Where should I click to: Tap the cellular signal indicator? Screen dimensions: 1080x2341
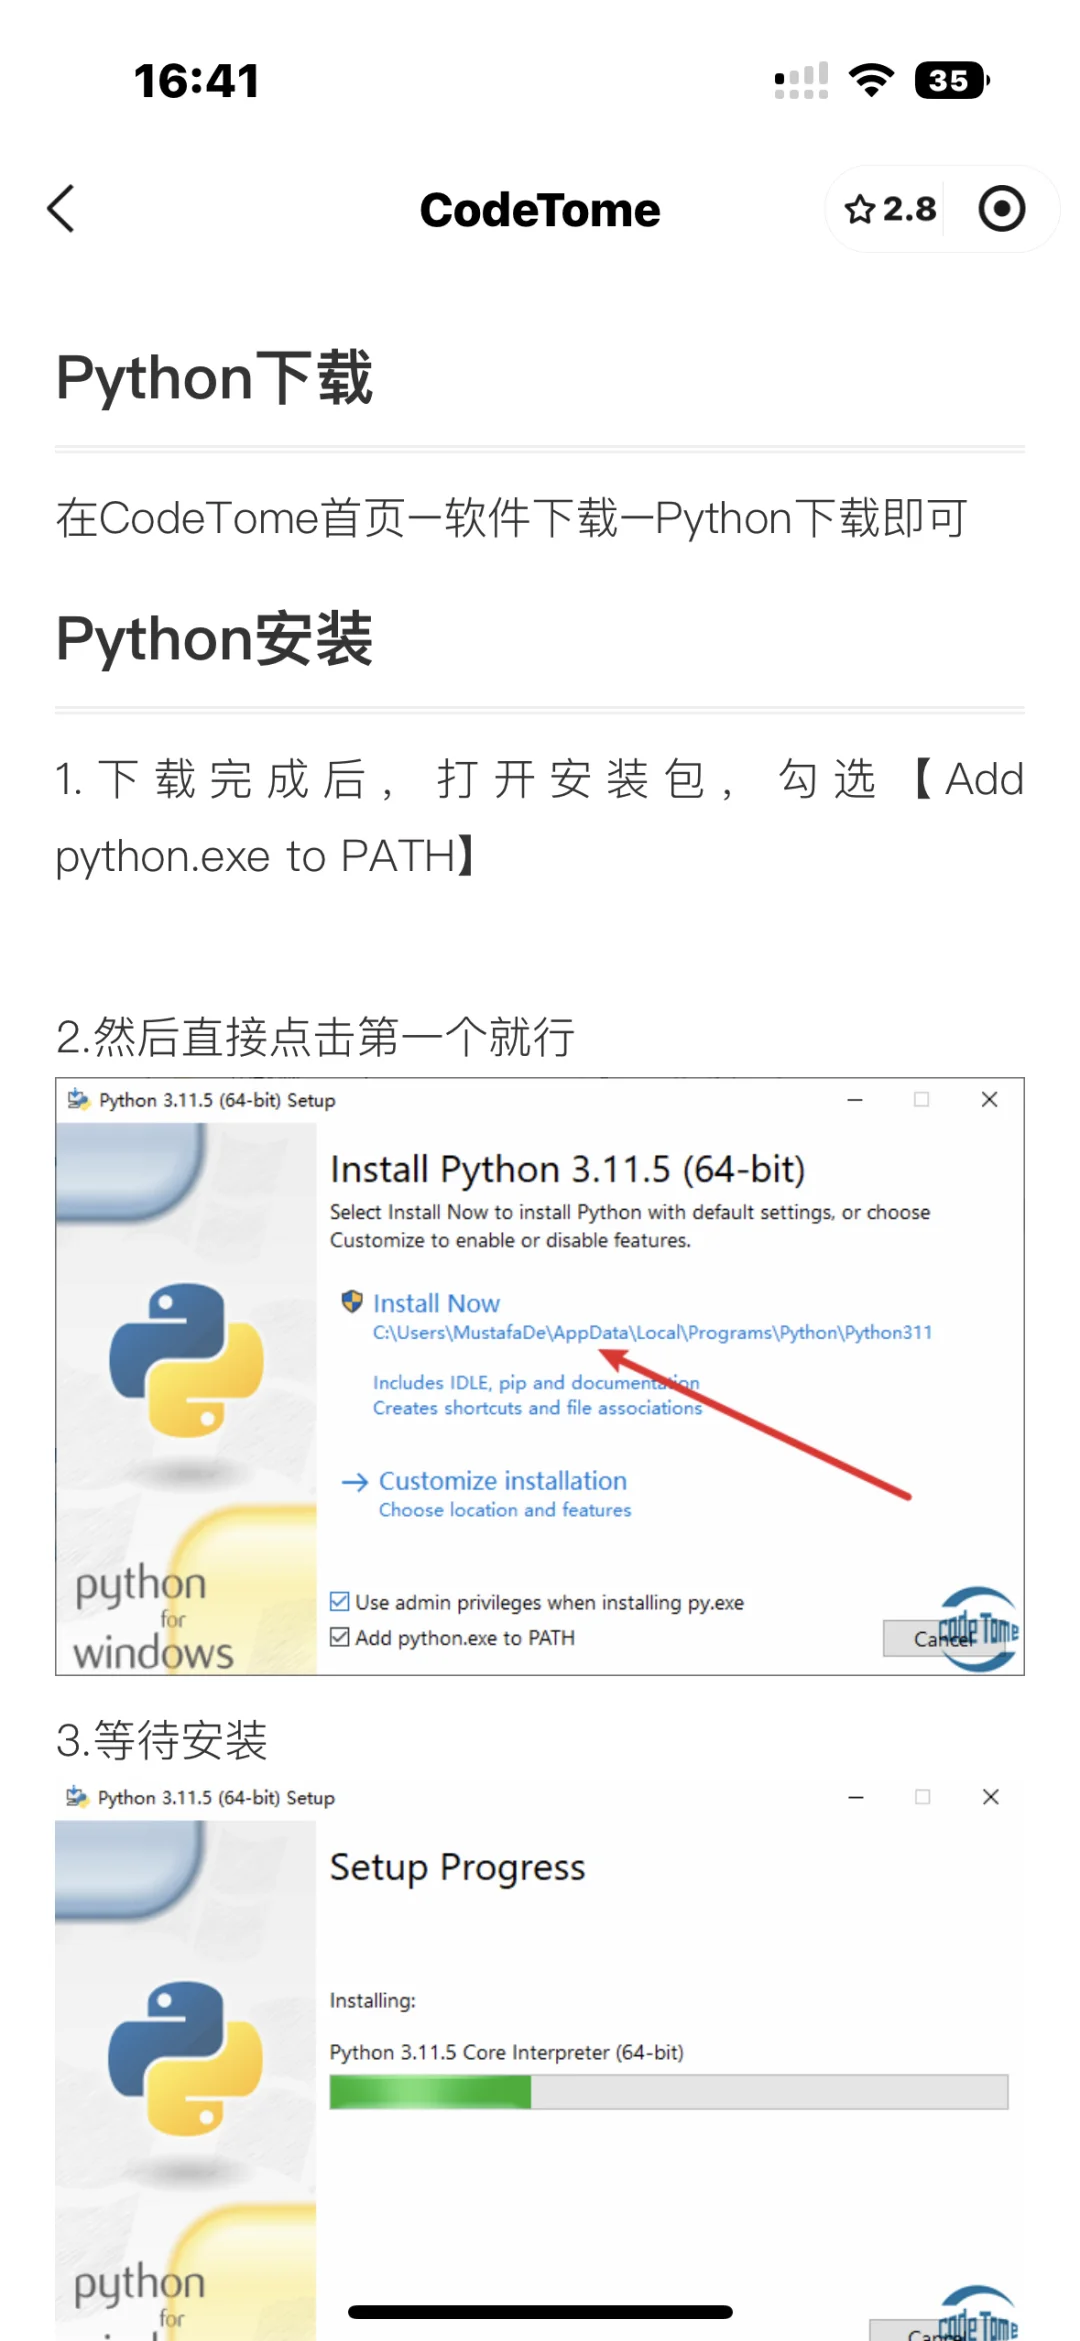[x=801, y=81]
